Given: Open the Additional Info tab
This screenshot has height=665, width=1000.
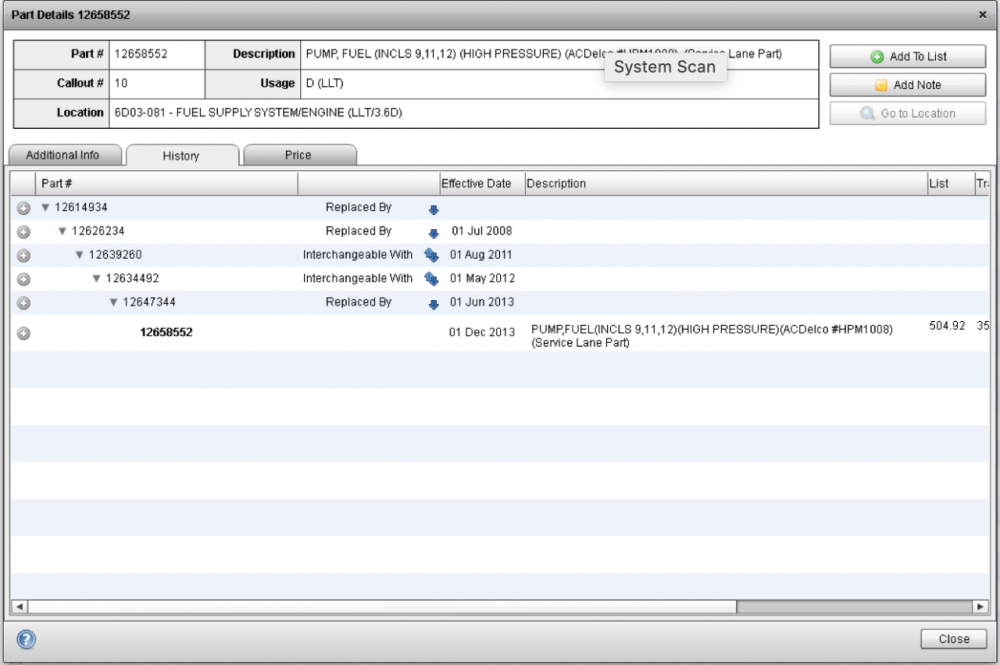Looking at the screenshot, I should tap(64, 155).
